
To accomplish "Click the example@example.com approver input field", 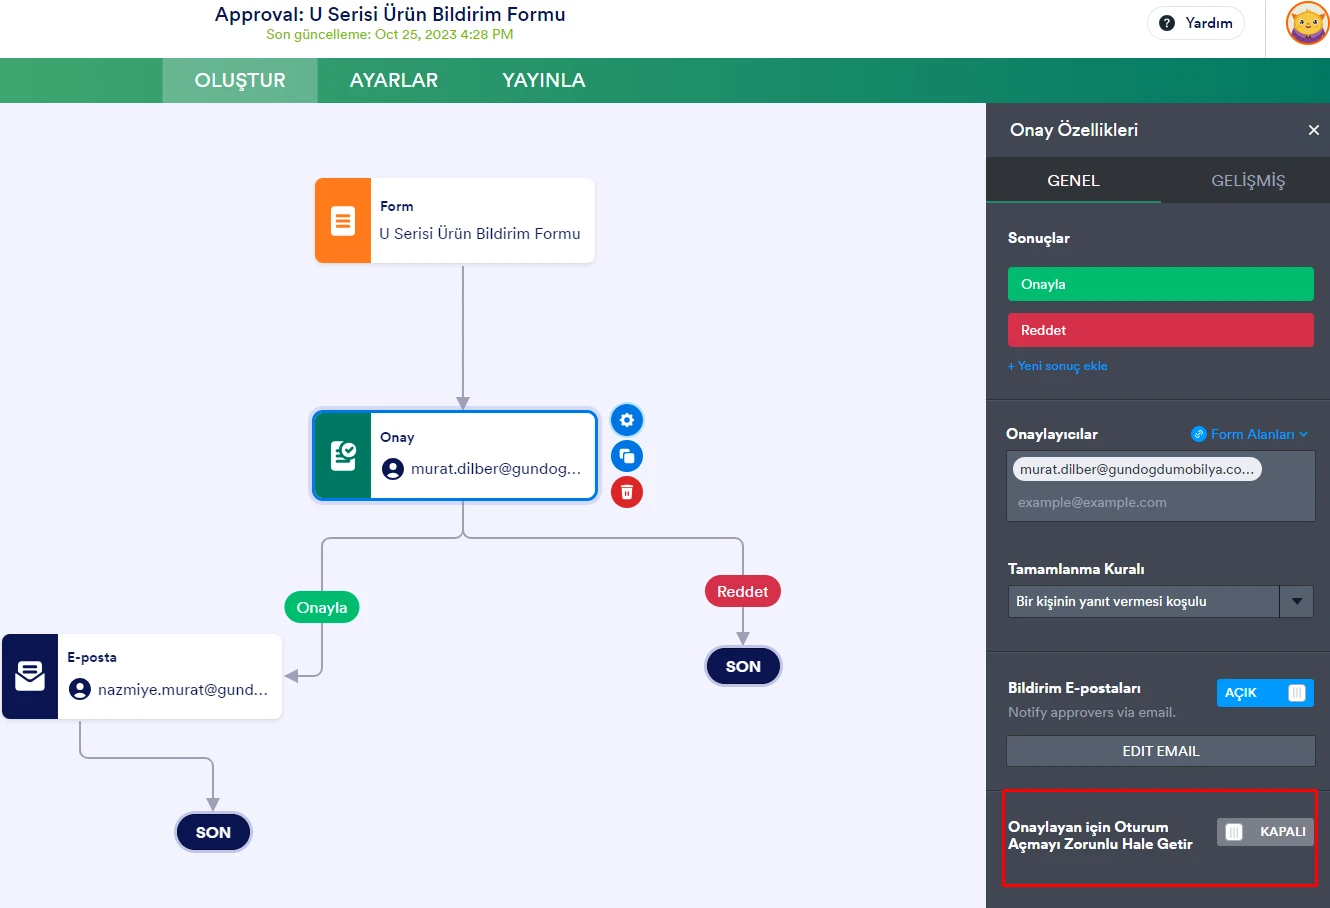I will (x=1160, y=502).
